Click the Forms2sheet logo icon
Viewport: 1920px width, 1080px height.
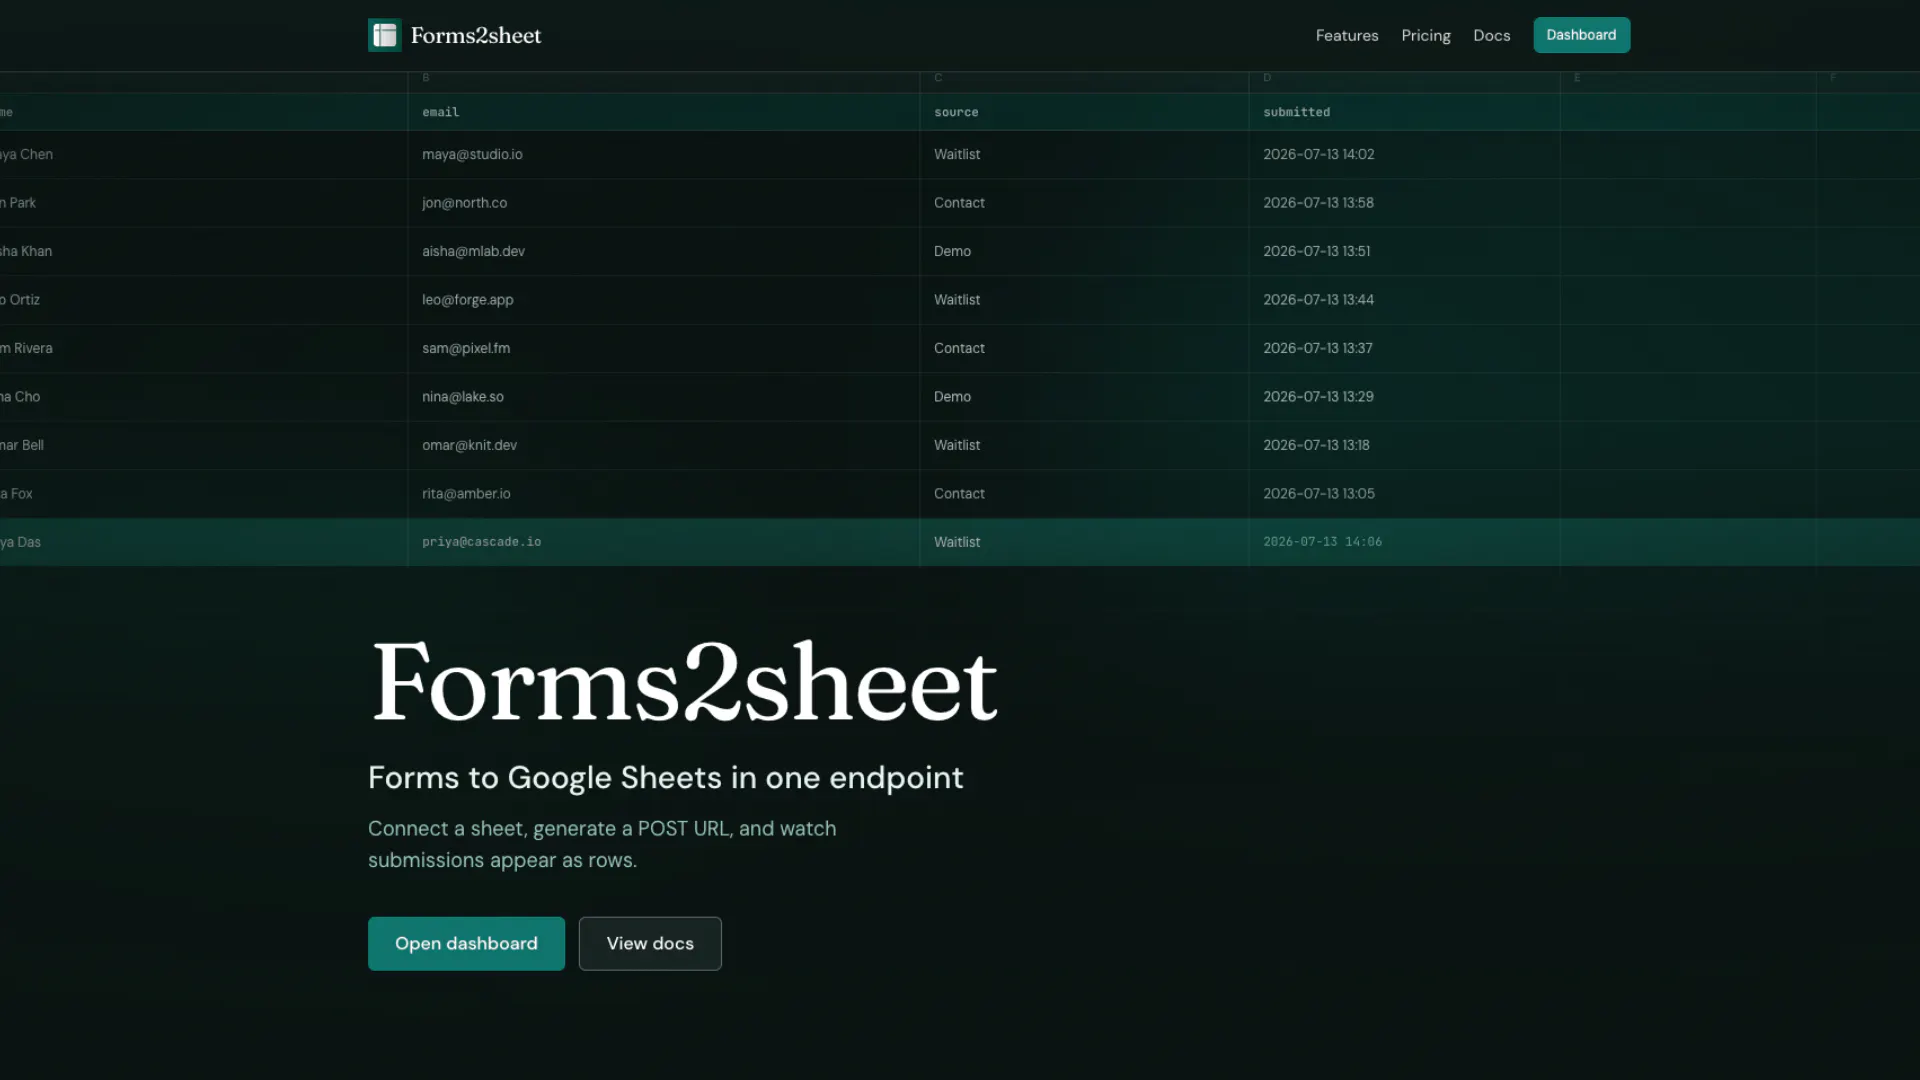(x=385, y=35)
